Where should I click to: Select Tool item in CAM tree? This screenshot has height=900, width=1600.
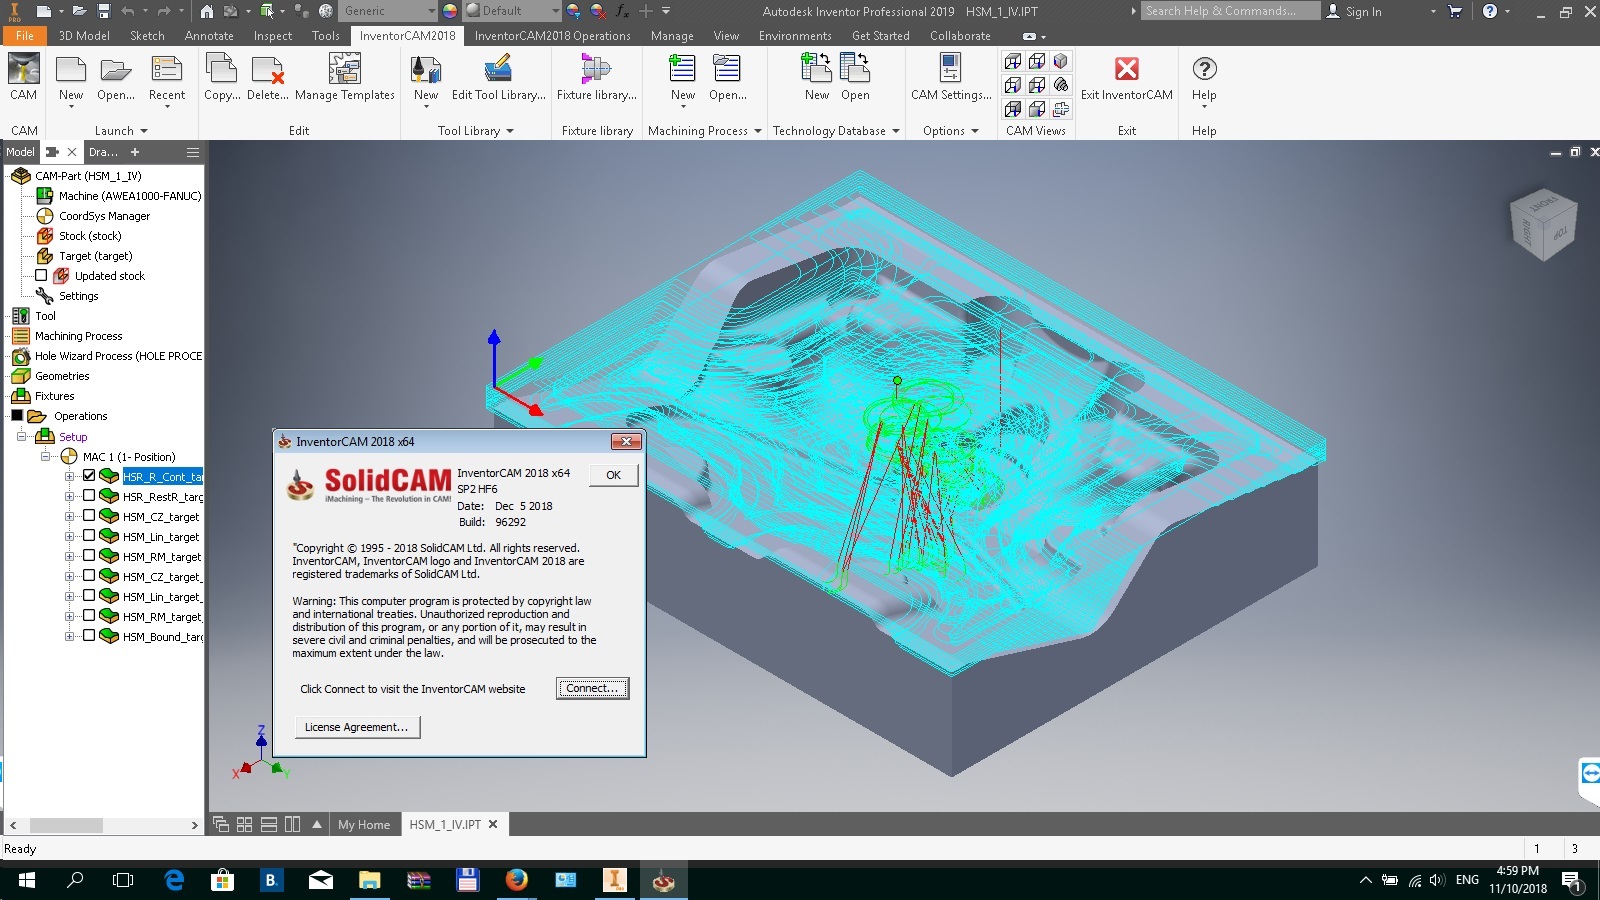45,316
